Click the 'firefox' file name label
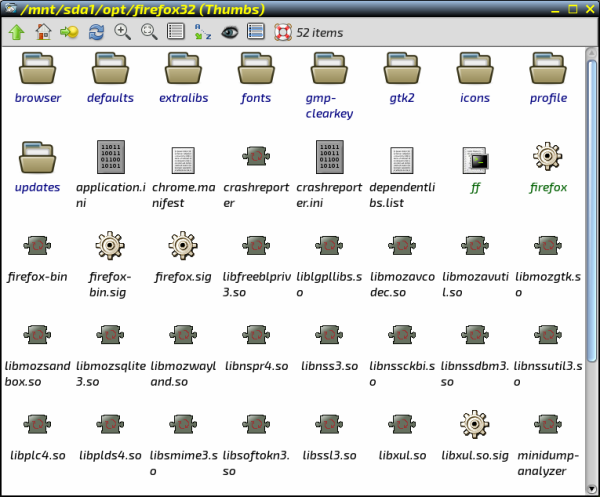This screenshot has width=600, height=497. 548,187
